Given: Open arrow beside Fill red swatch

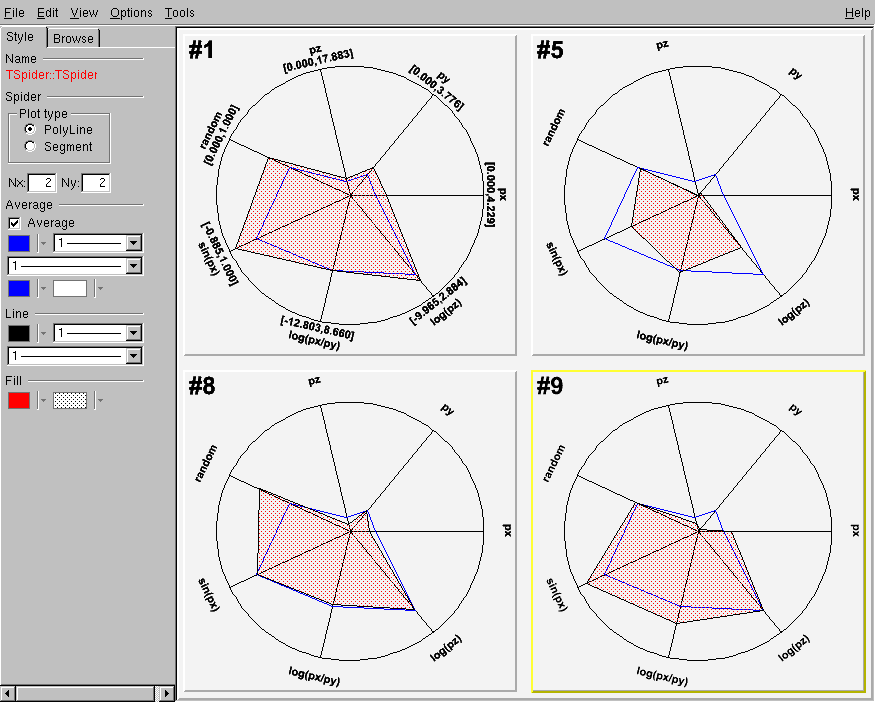Looking at the screenshot, I should tap(43, 400).
